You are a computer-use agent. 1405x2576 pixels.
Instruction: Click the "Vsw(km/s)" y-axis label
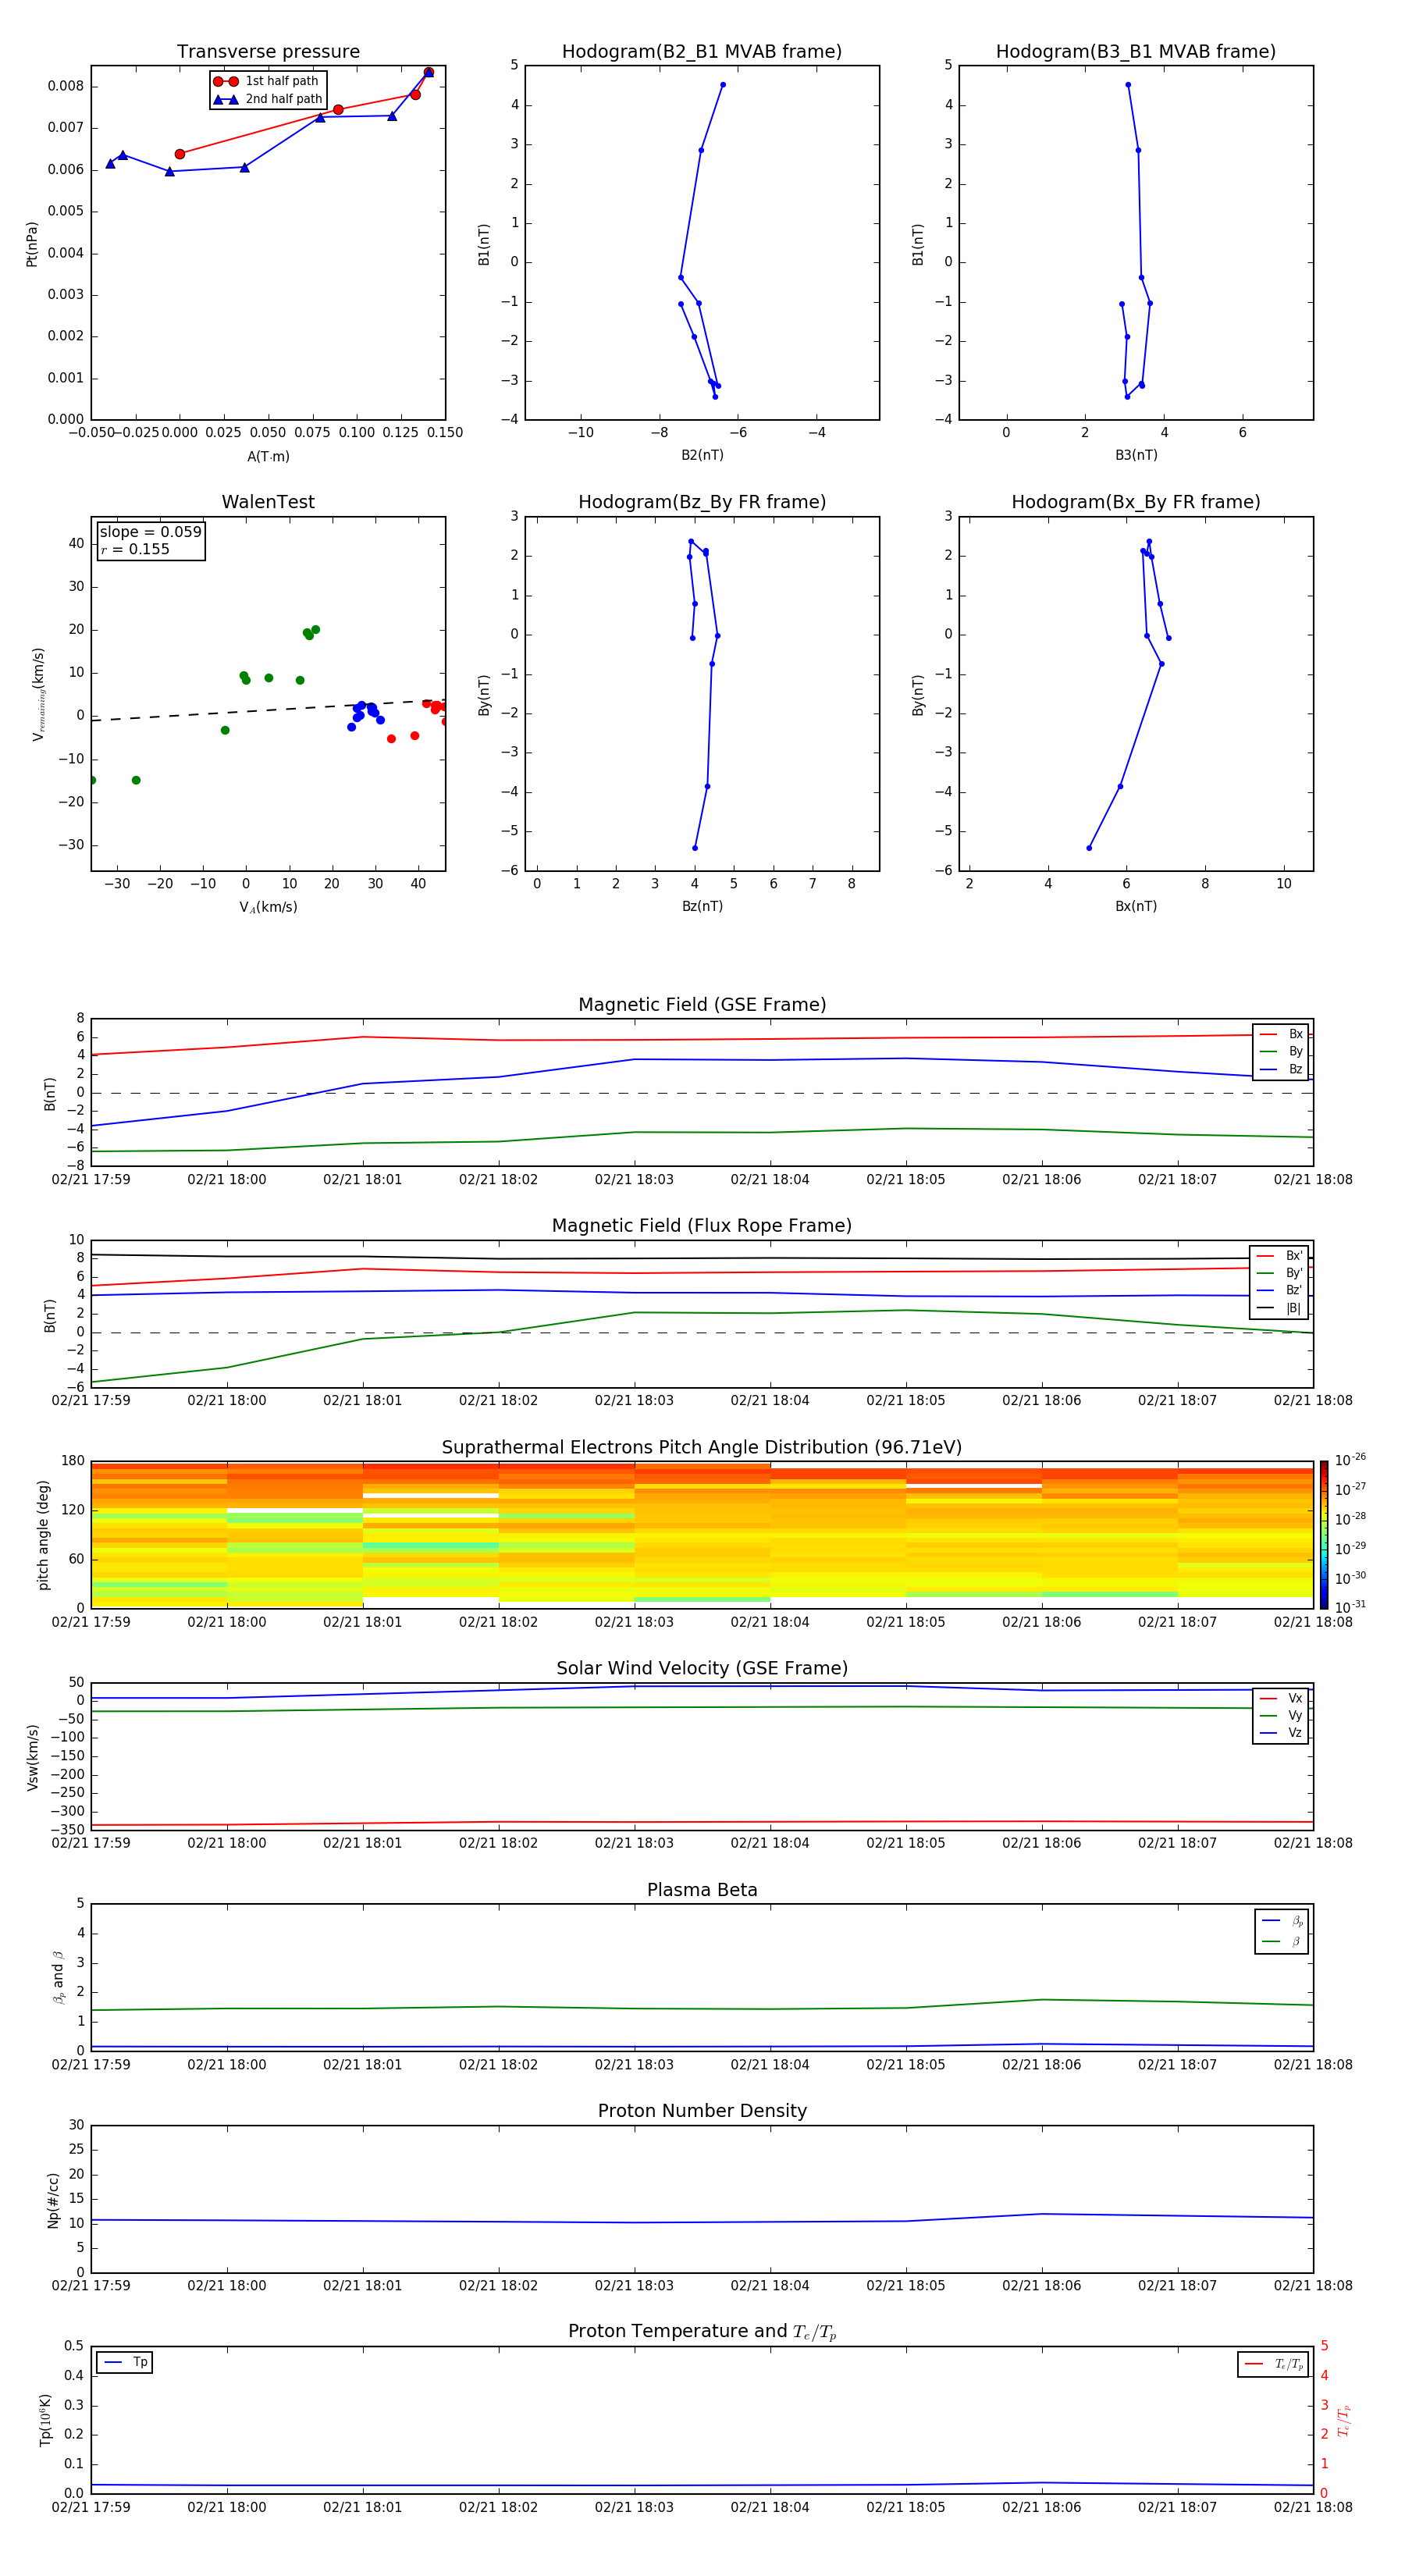pyautogui.click(x=32, y=1756)
